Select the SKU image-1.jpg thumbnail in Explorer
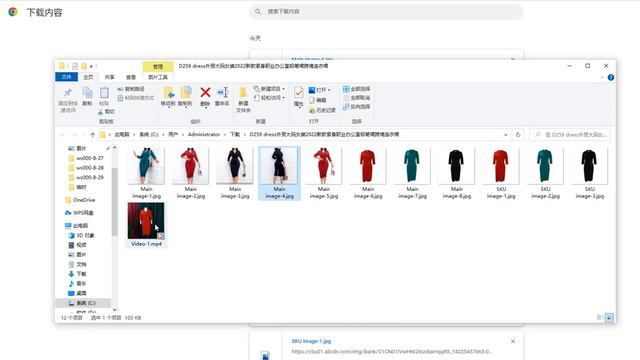 pos(501,173)
